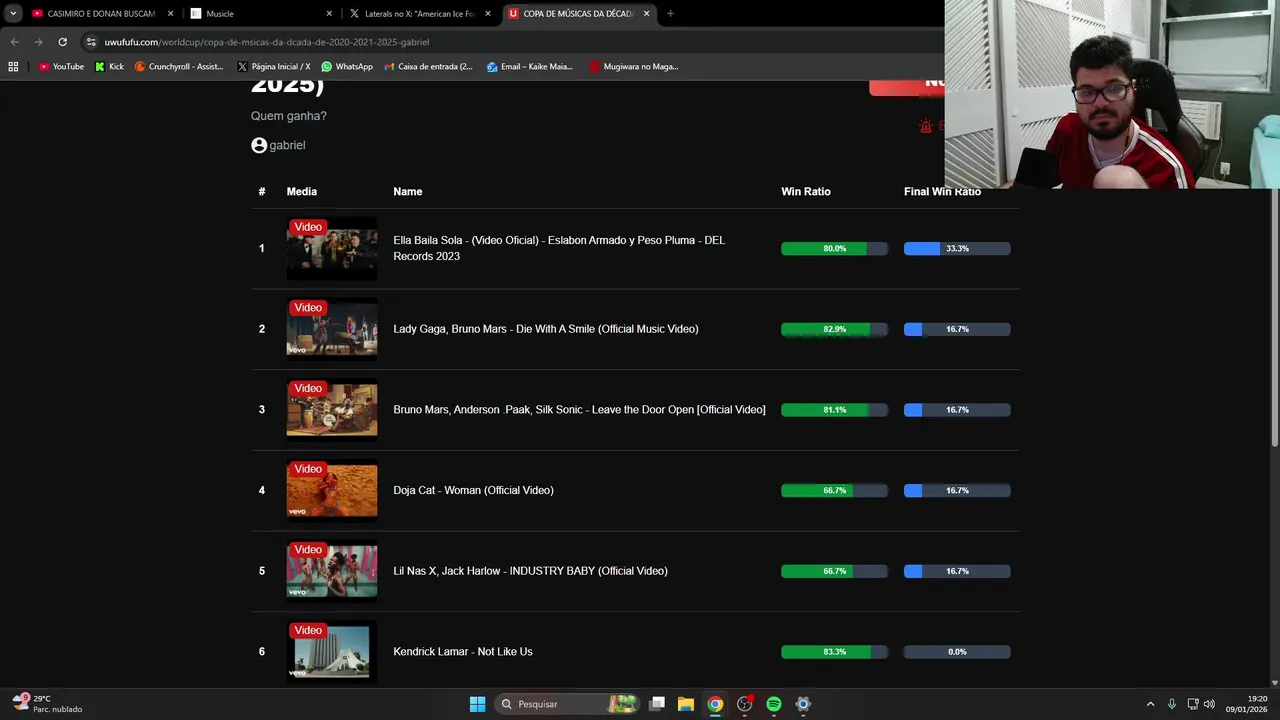
Task: Click the Silk Sonic Leave the Door Open title
Action: tap(579, 410)
